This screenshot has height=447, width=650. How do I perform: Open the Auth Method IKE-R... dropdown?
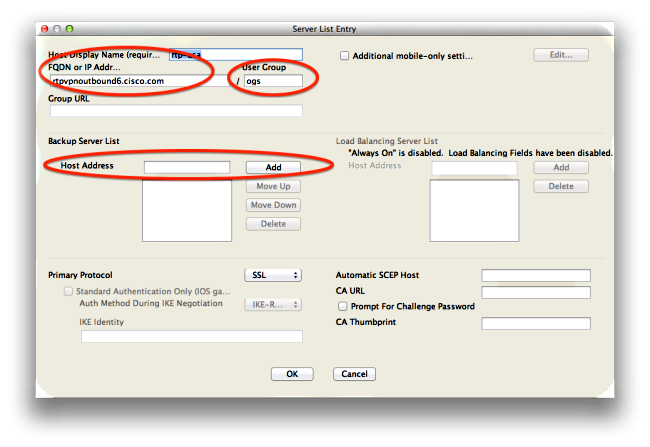pyautogui.click(x=273, y=304)
